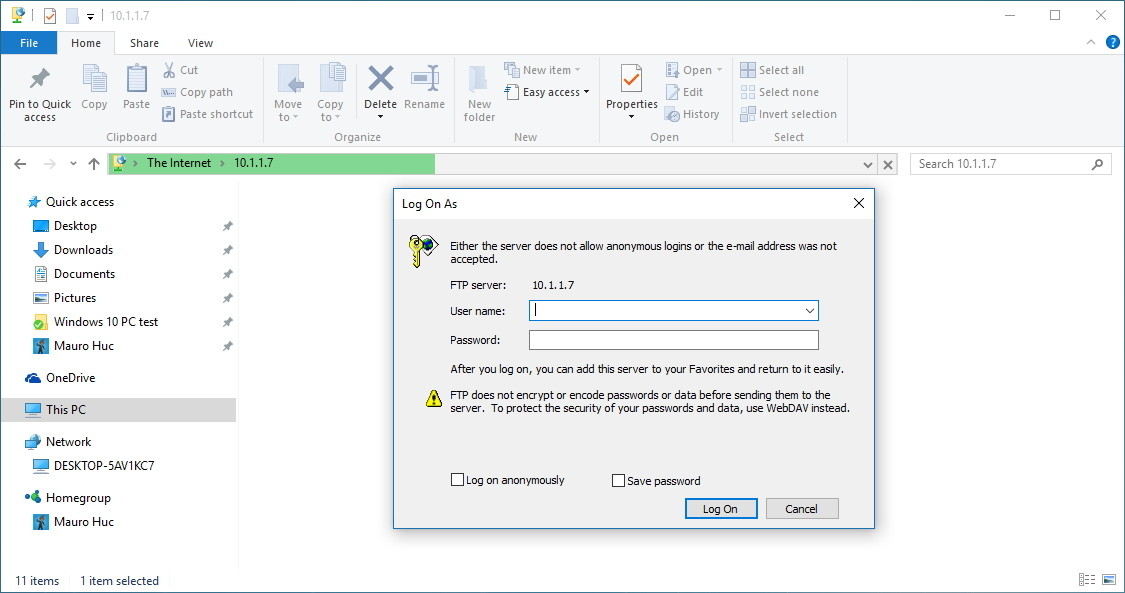The width and height of the screenshot is (1125, 593).
Task: Click into the Password field
Action: 673,340
